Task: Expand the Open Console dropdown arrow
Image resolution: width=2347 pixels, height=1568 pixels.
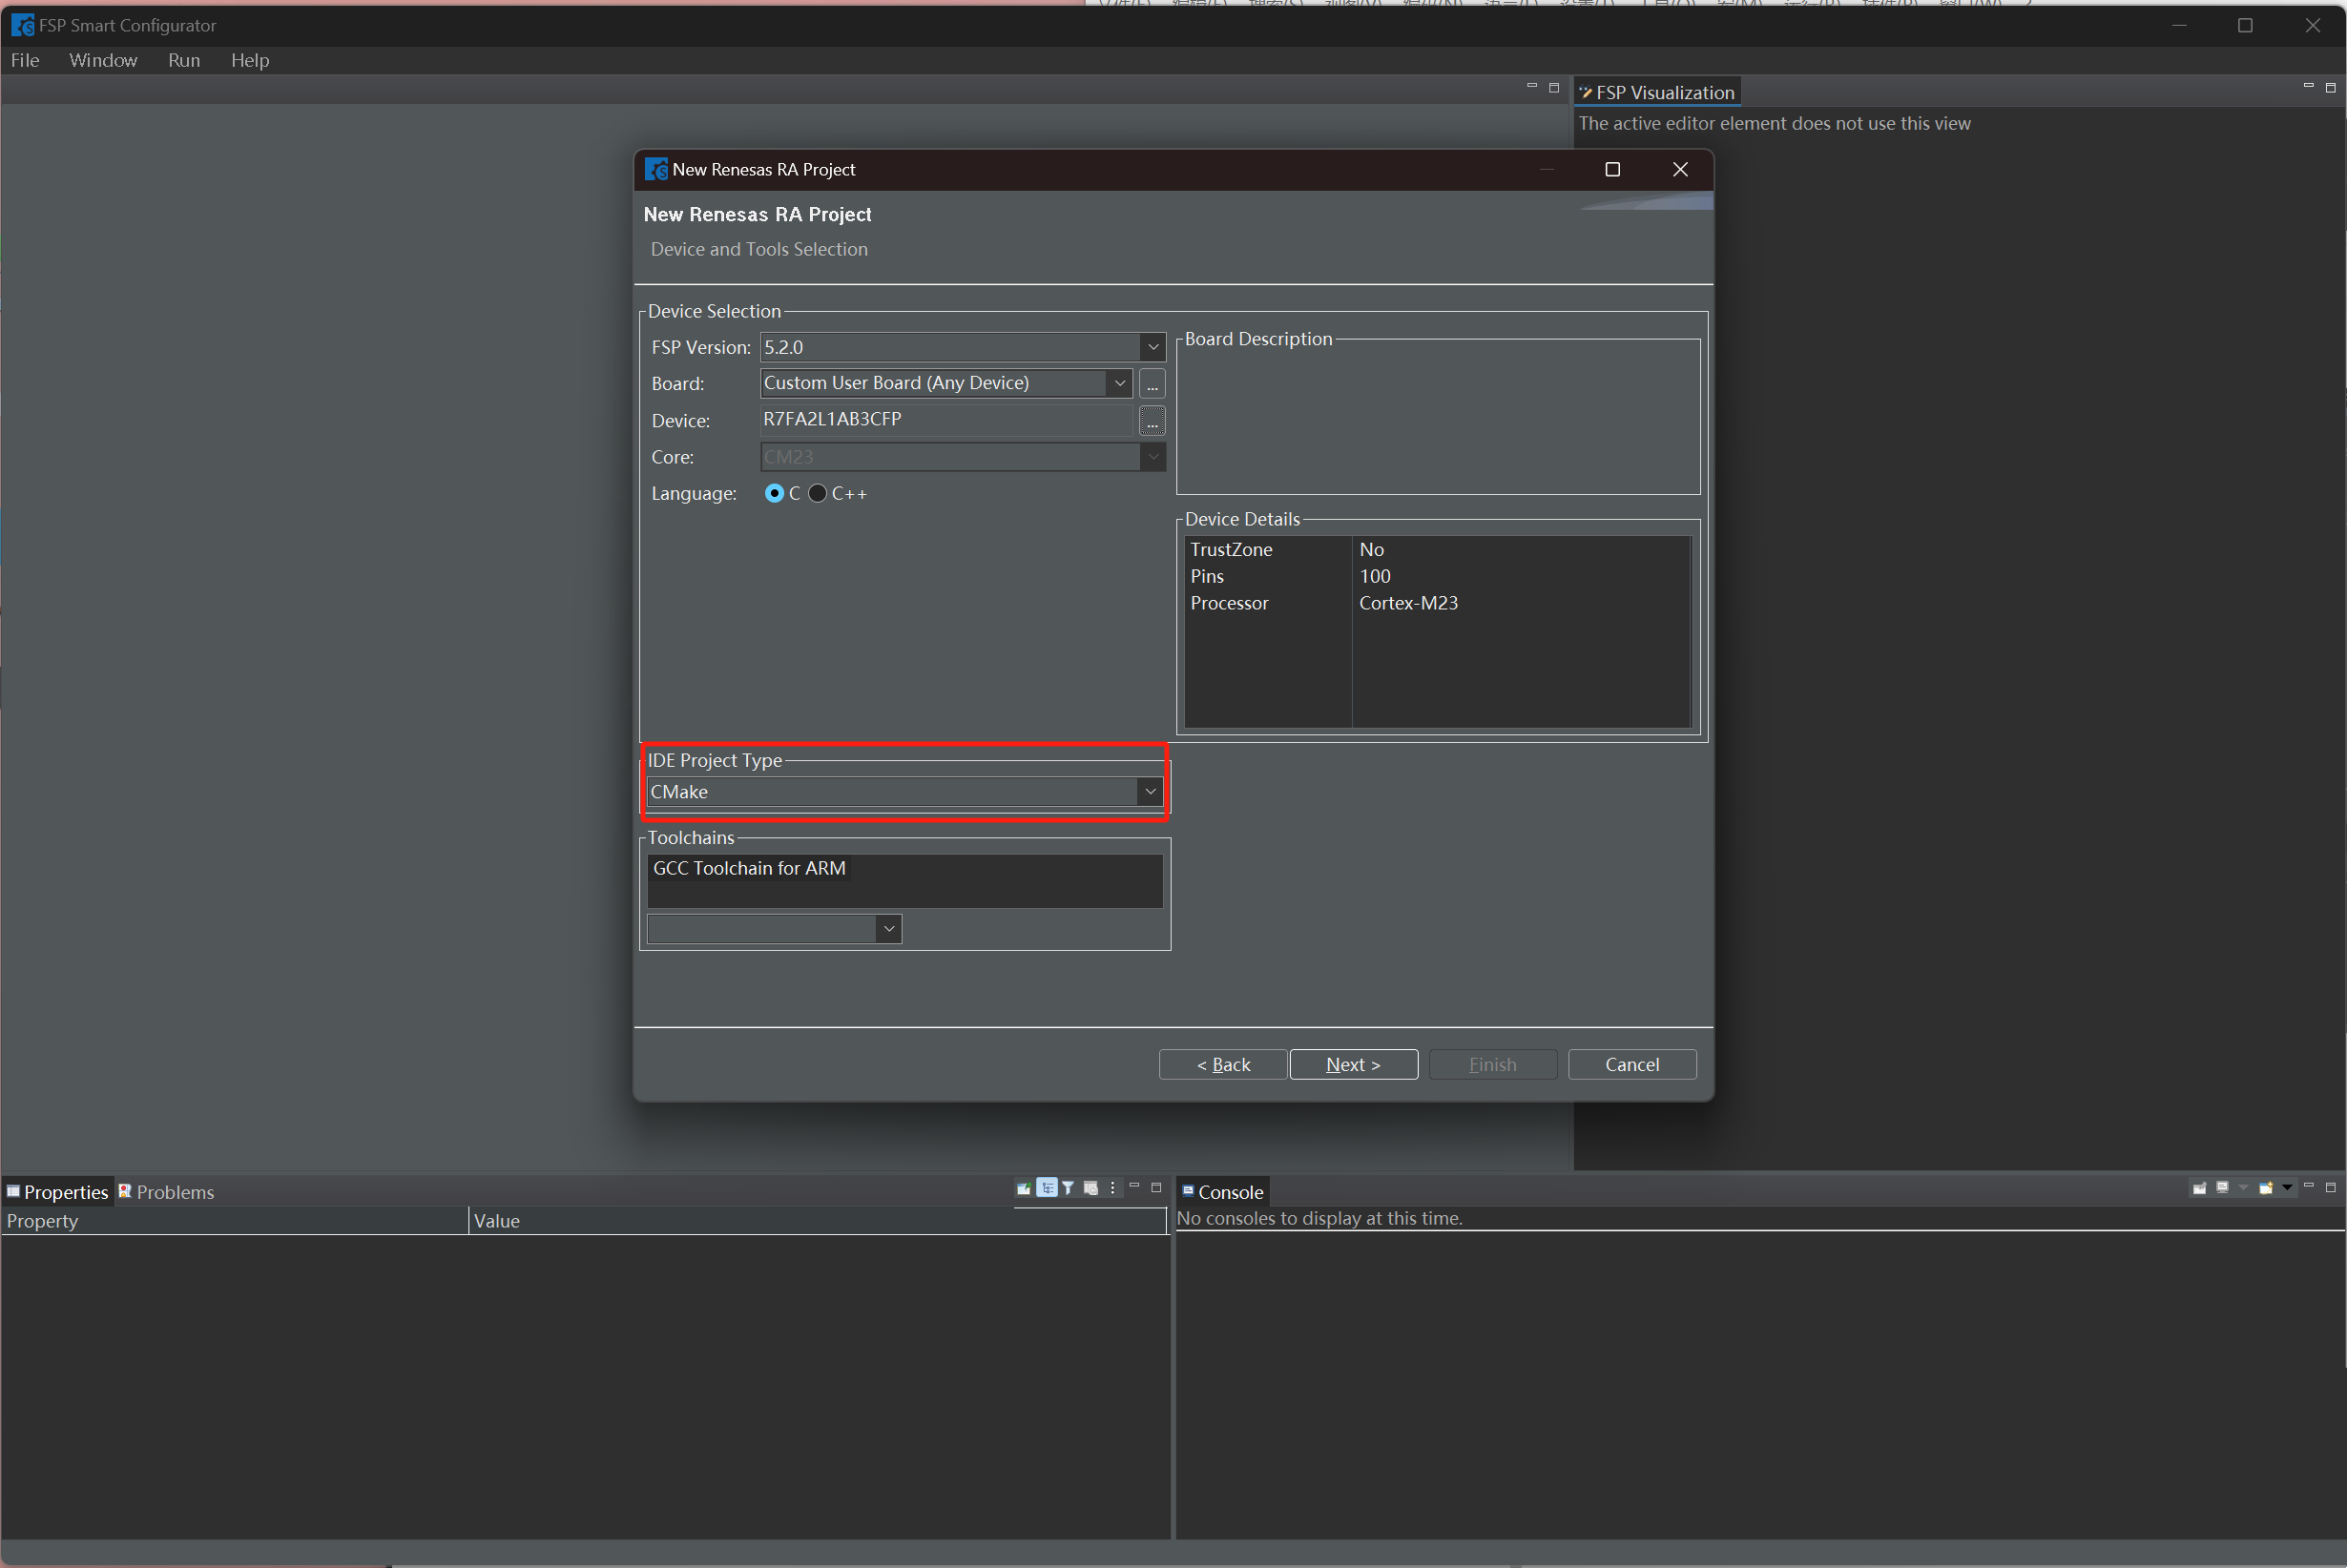Action: tap(2287, 1188)
